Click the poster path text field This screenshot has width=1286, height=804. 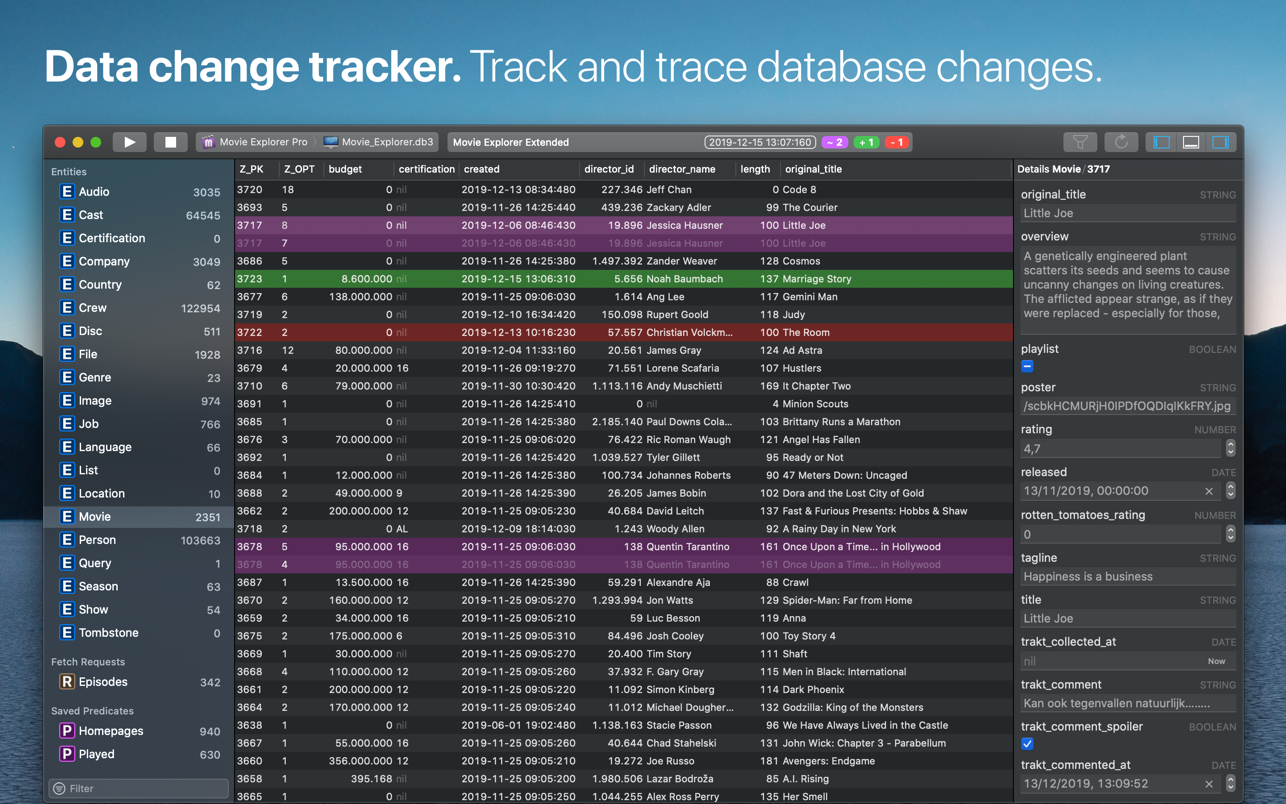click(x=1128, y=406)
